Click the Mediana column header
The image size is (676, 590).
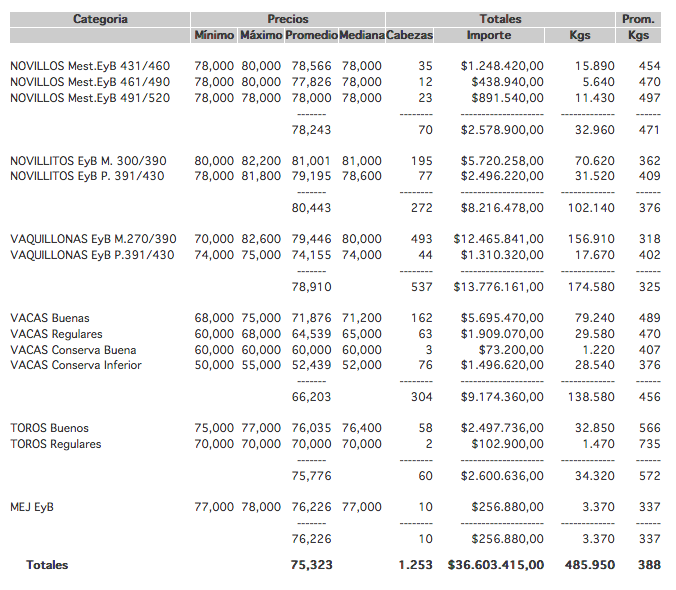coord(361,35)
